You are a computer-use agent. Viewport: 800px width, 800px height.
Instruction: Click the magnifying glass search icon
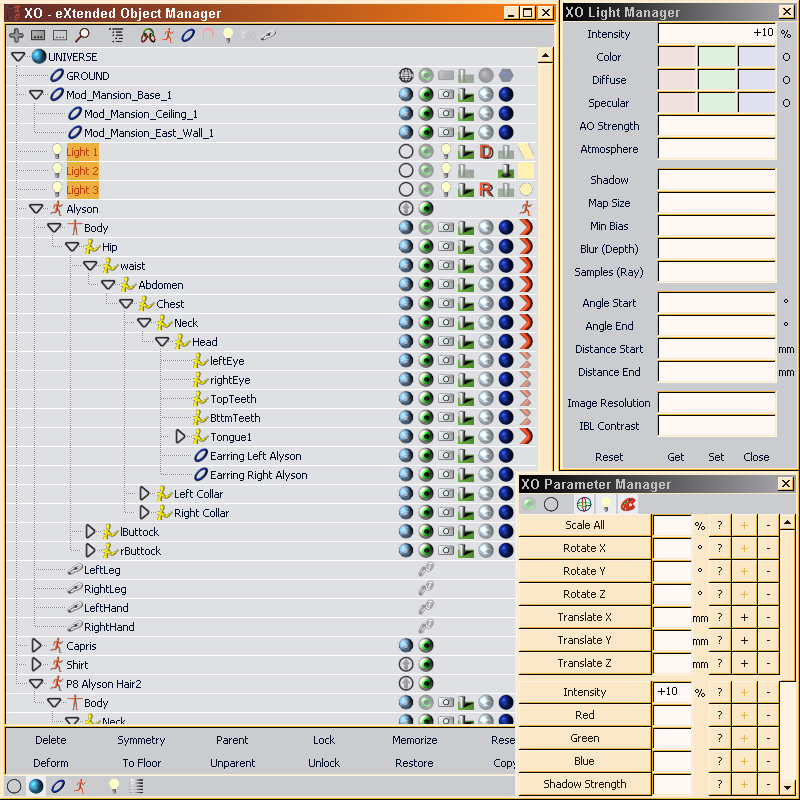point(82,35)
